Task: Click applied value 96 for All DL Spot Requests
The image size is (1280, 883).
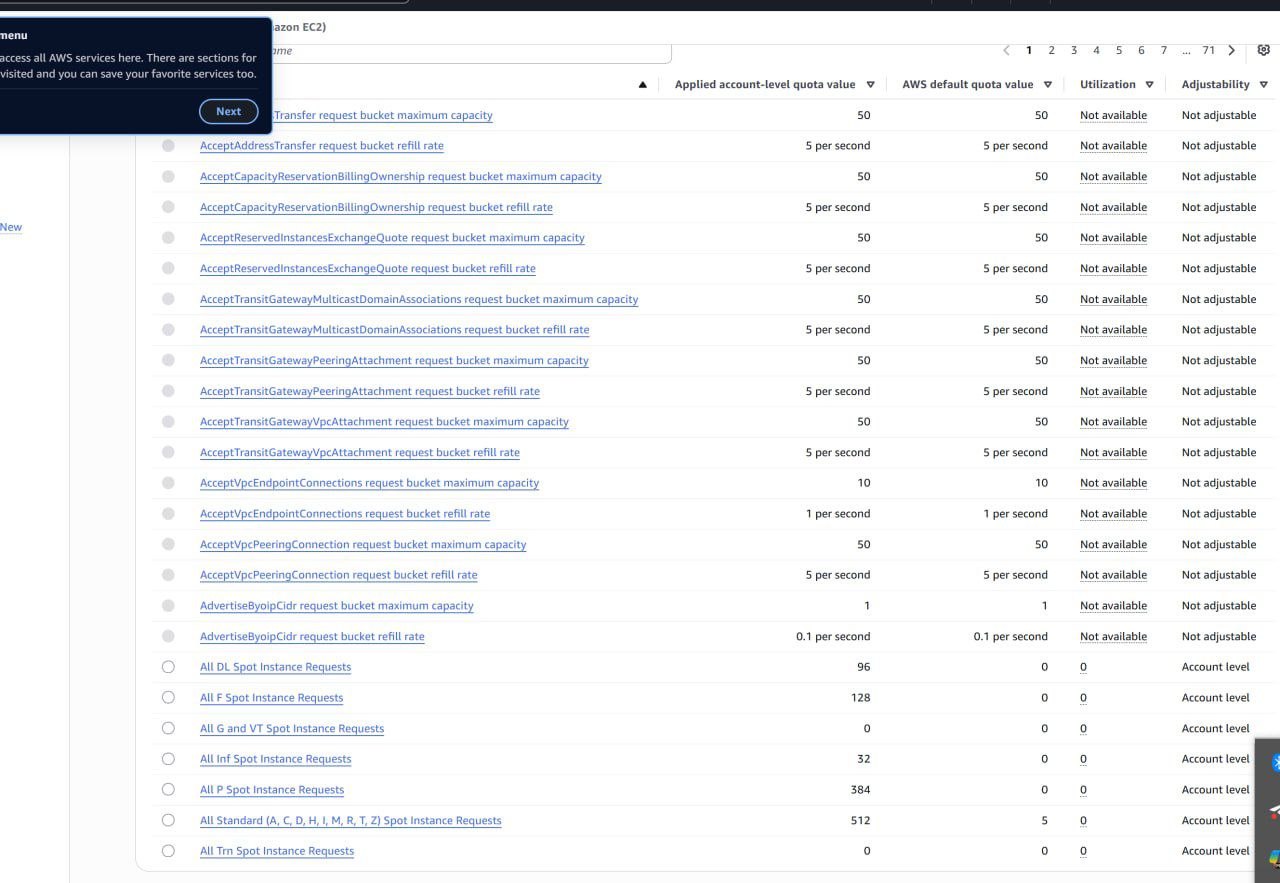Action: [x=864, y=667]
